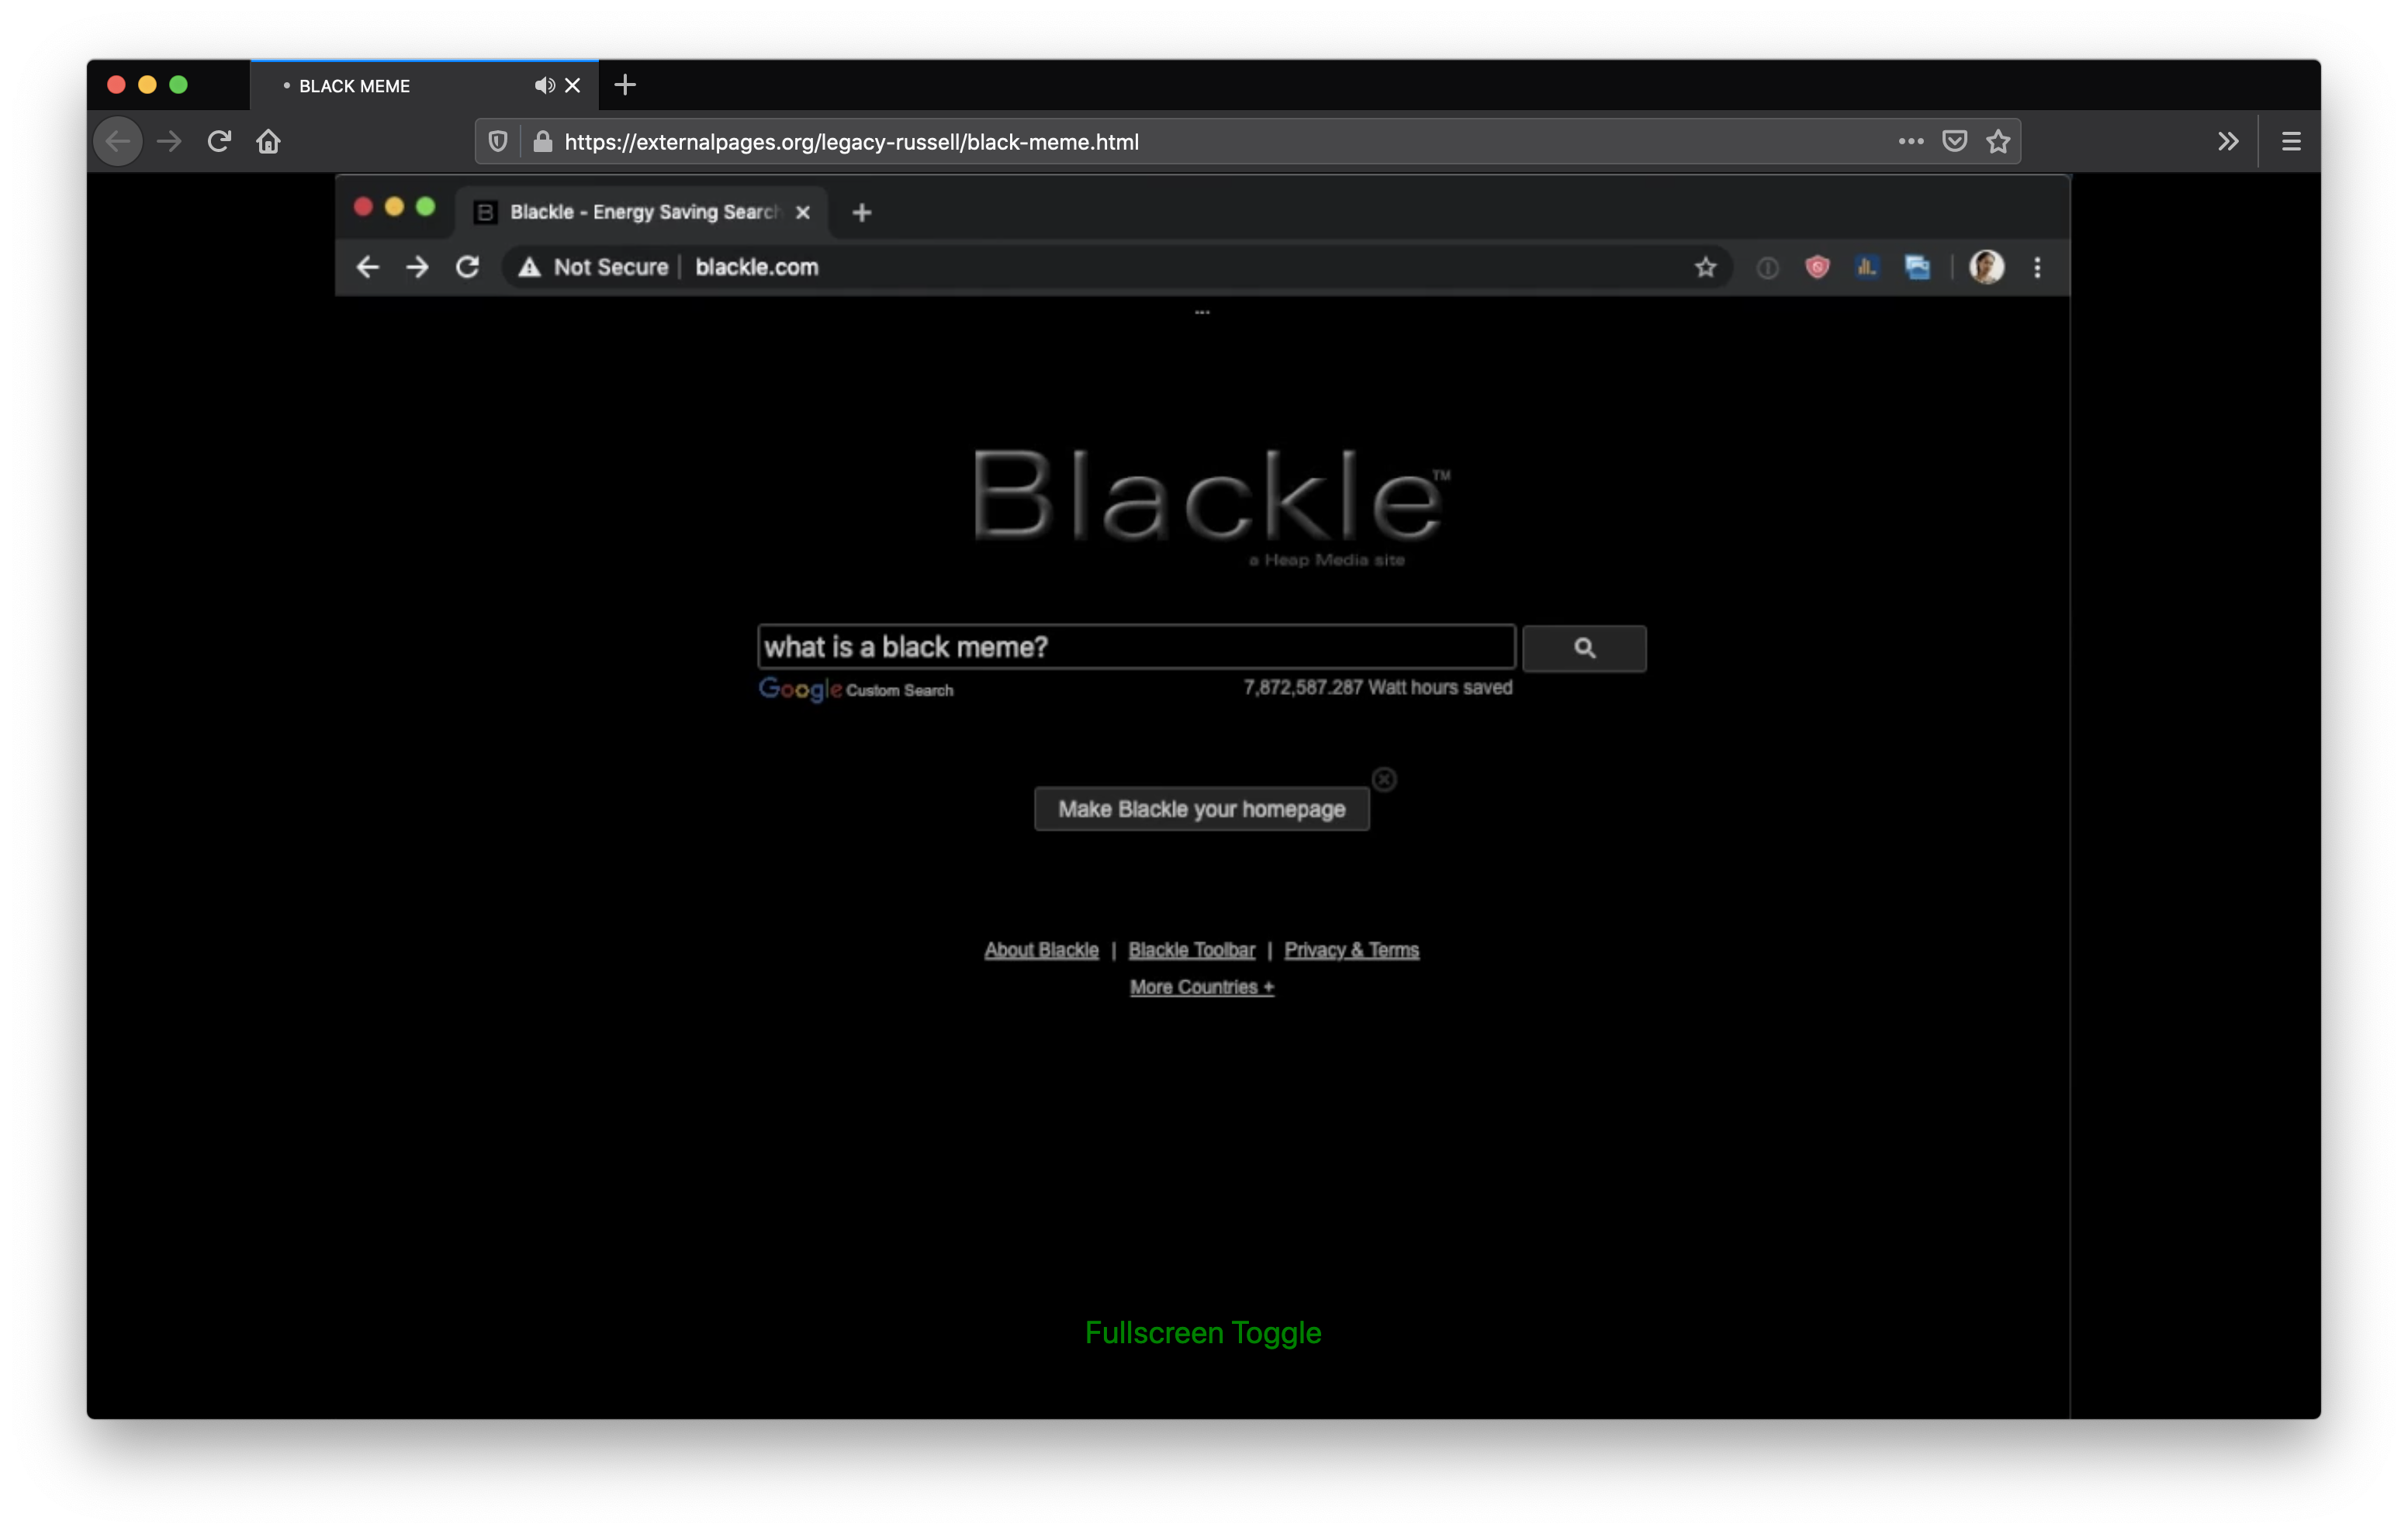Open the user profile avatar
This screenshot has width=2408, height=1534.
click(x=1986, y=267)
